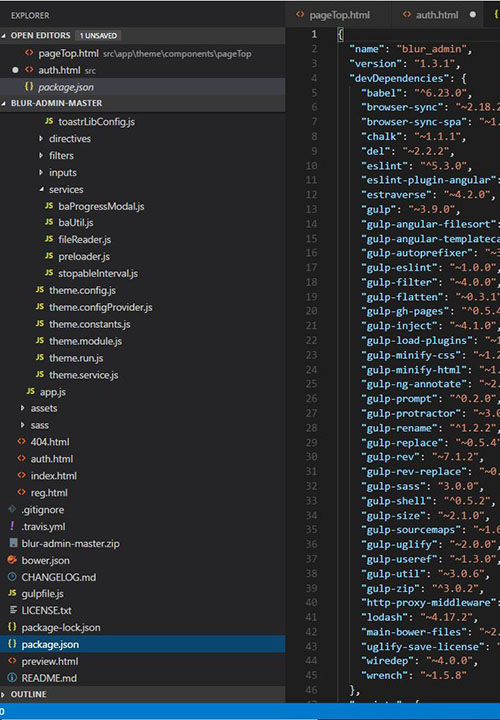This screenshot has width=500, height=720.
Task: Click the JS icon beside baUtil.js
Action: coord(49,222)
